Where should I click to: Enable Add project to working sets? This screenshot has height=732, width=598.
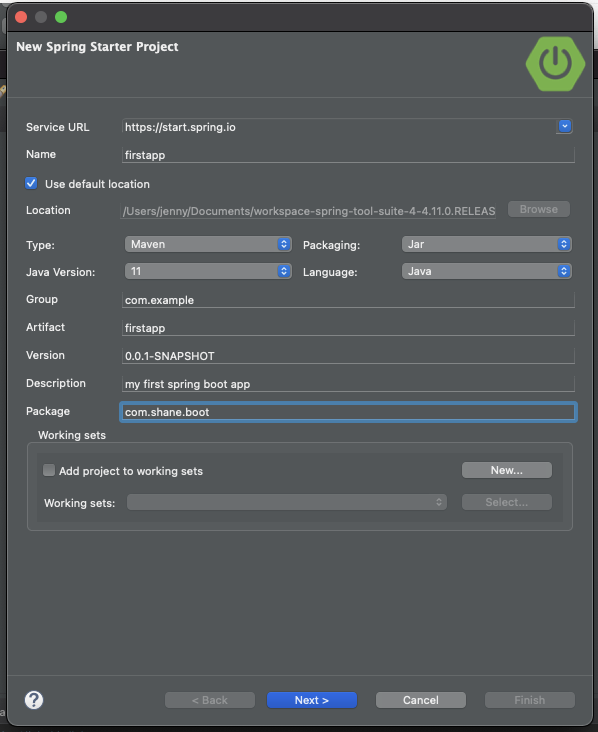49,470
